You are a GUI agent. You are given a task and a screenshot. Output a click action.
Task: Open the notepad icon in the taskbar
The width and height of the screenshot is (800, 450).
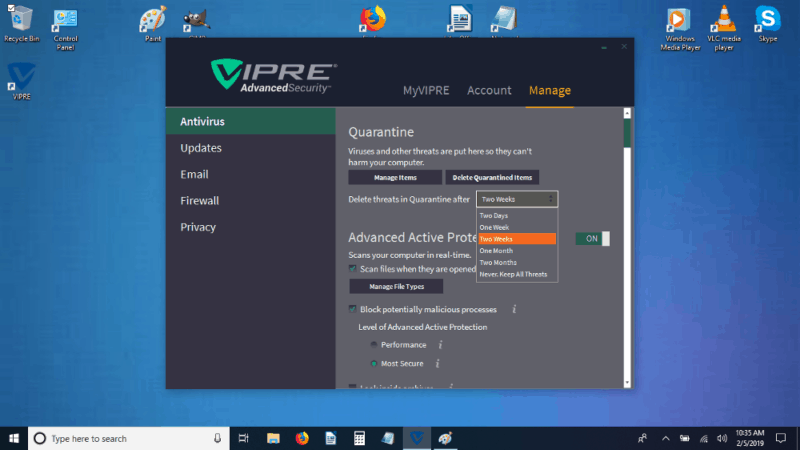point(388,438)
